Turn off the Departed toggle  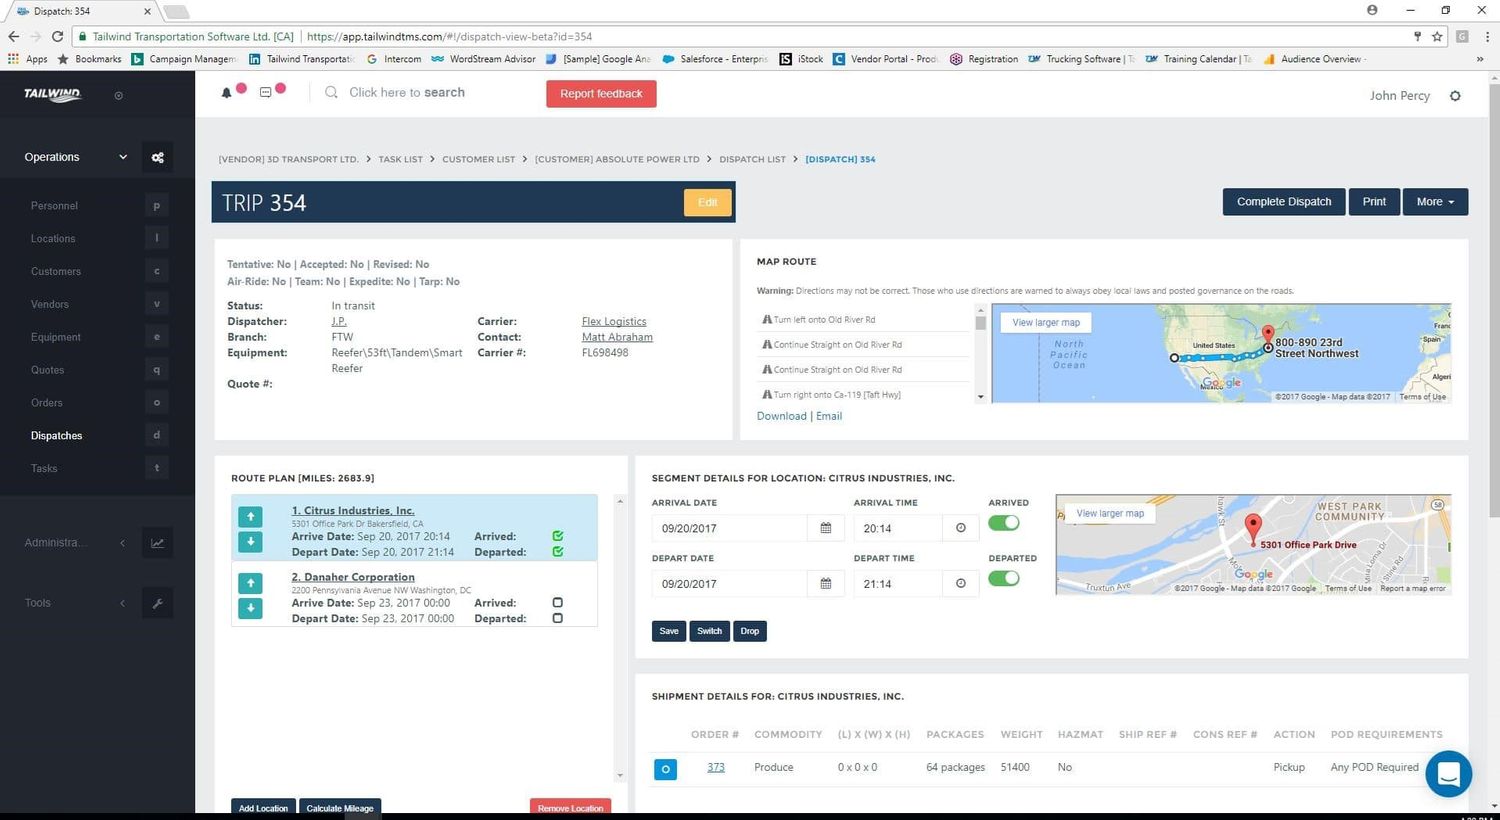[1003, 578]
